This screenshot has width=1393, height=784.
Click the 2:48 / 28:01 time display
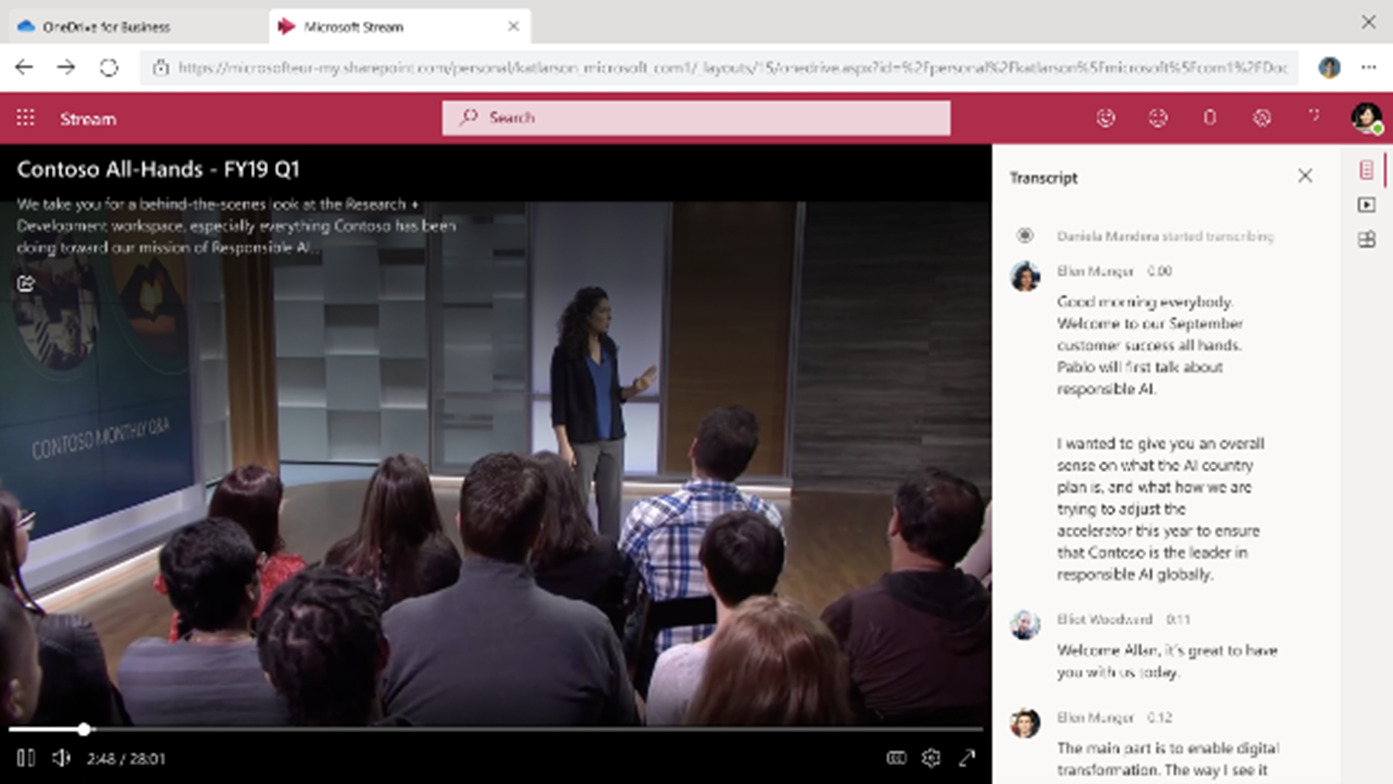click(x=126, y=759)
